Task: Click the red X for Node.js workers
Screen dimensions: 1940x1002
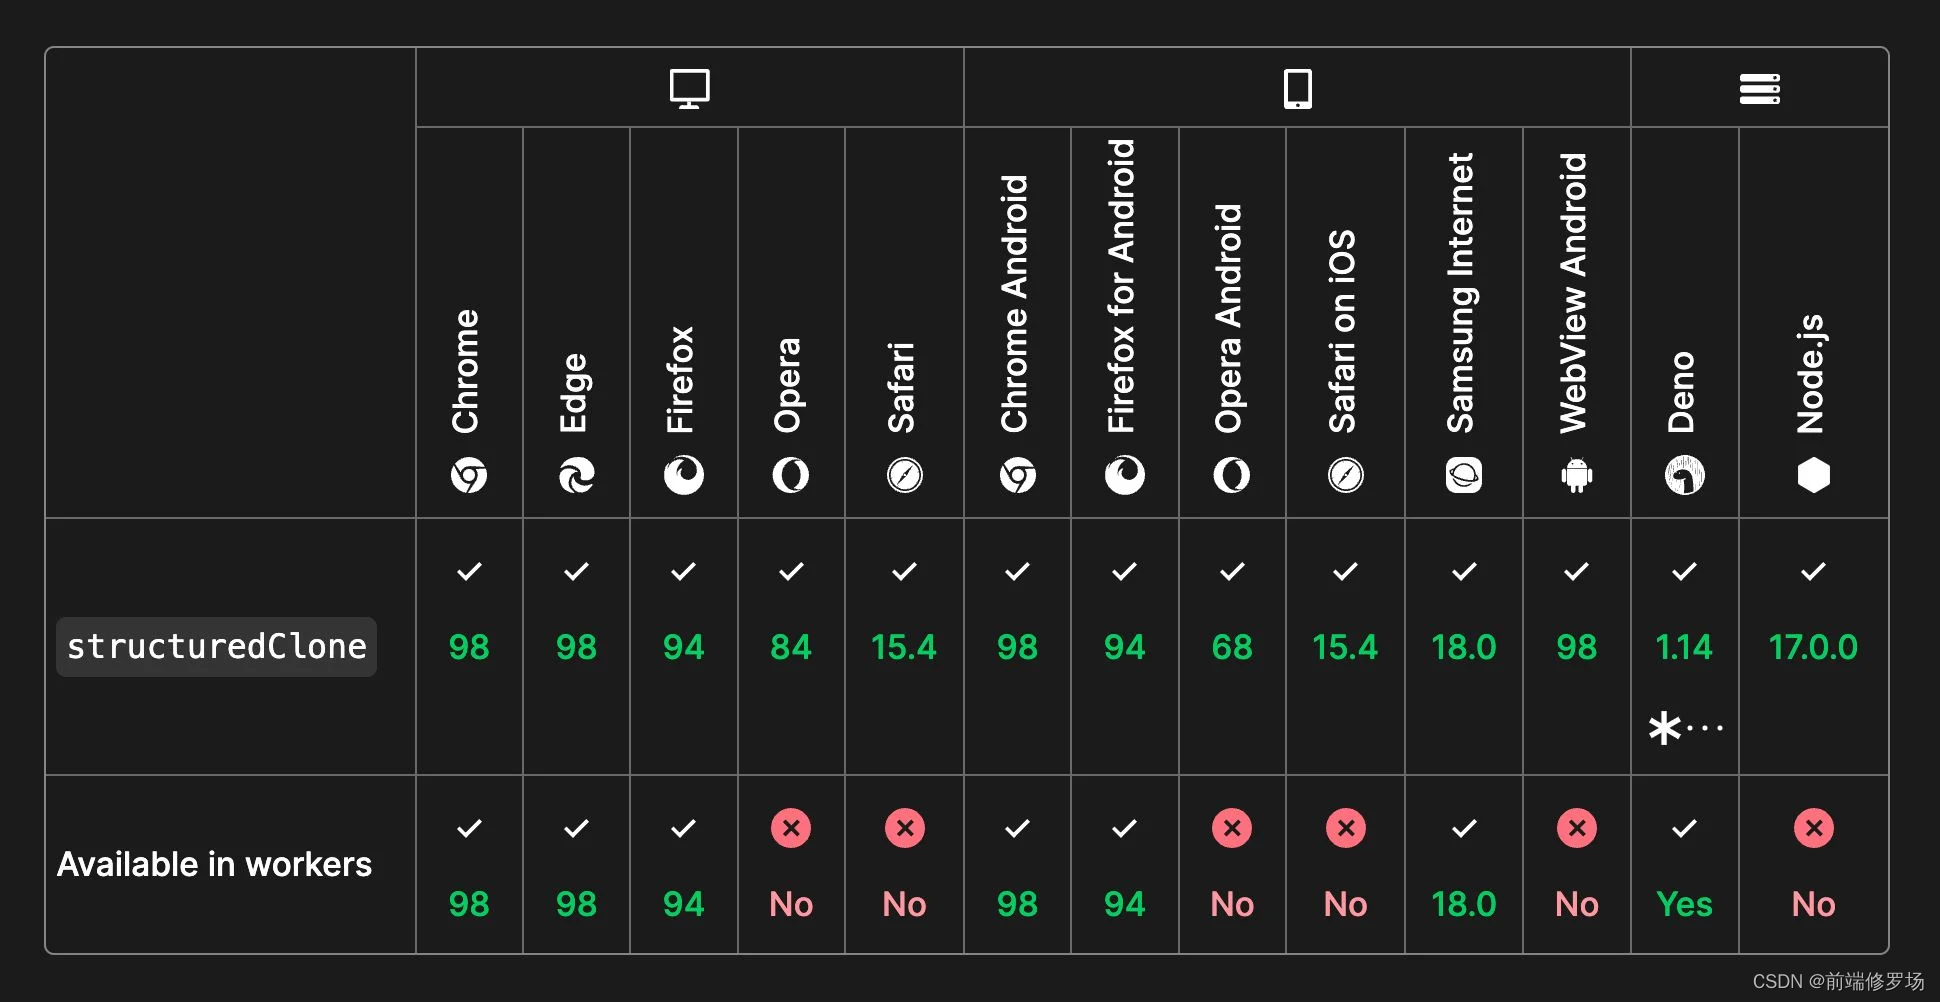Action: pyautogui.click(x=1813, y=828)
